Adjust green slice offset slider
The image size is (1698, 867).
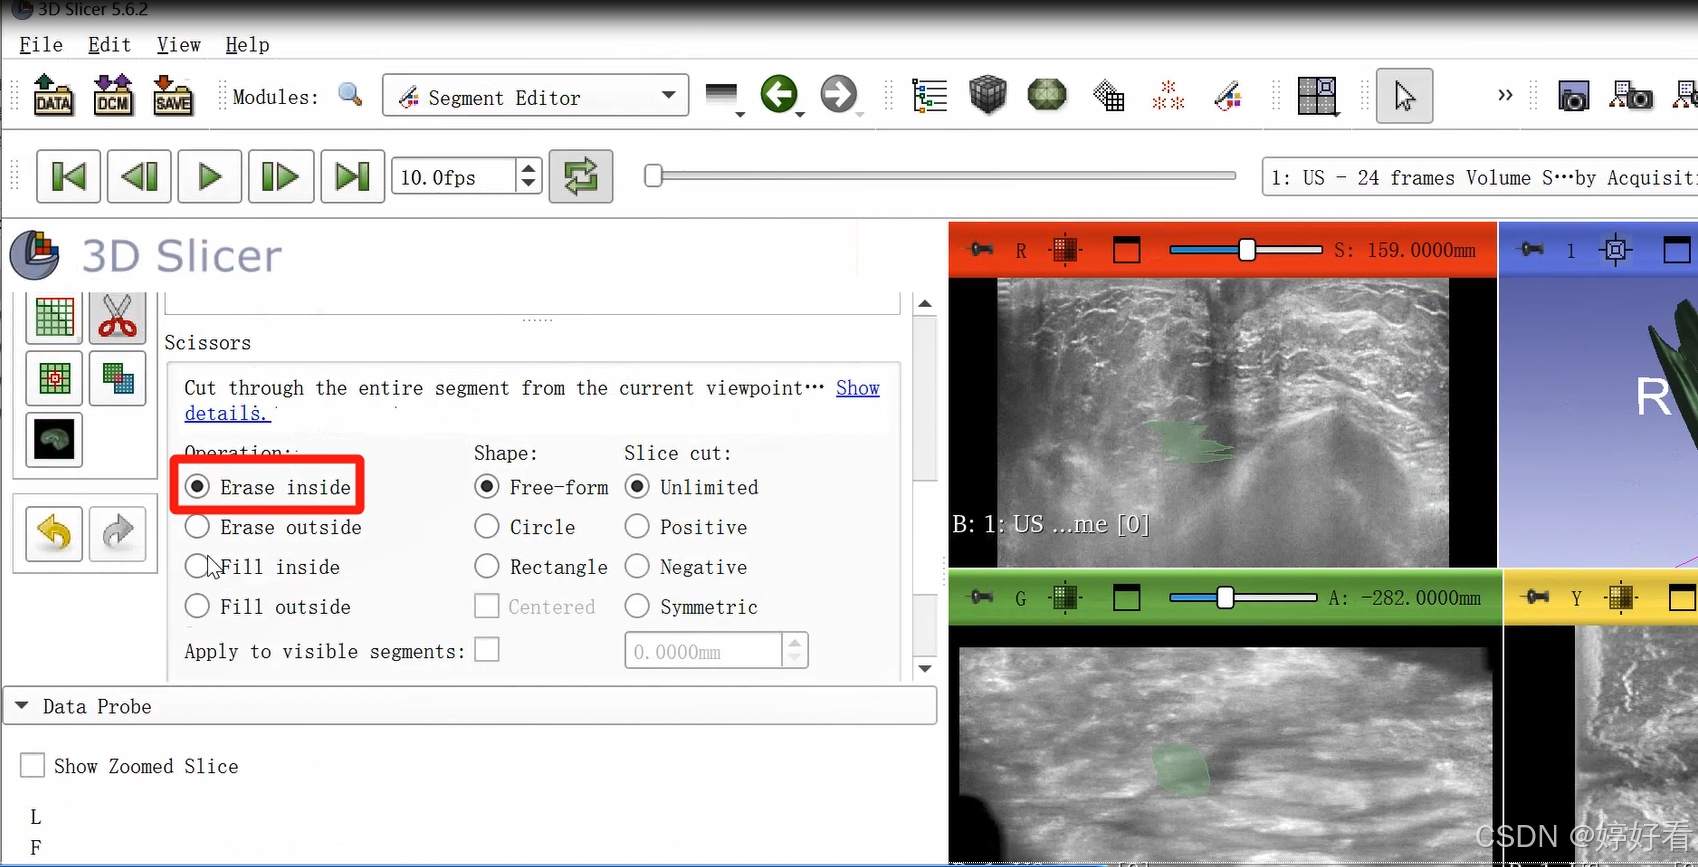tap(1243, 598)
